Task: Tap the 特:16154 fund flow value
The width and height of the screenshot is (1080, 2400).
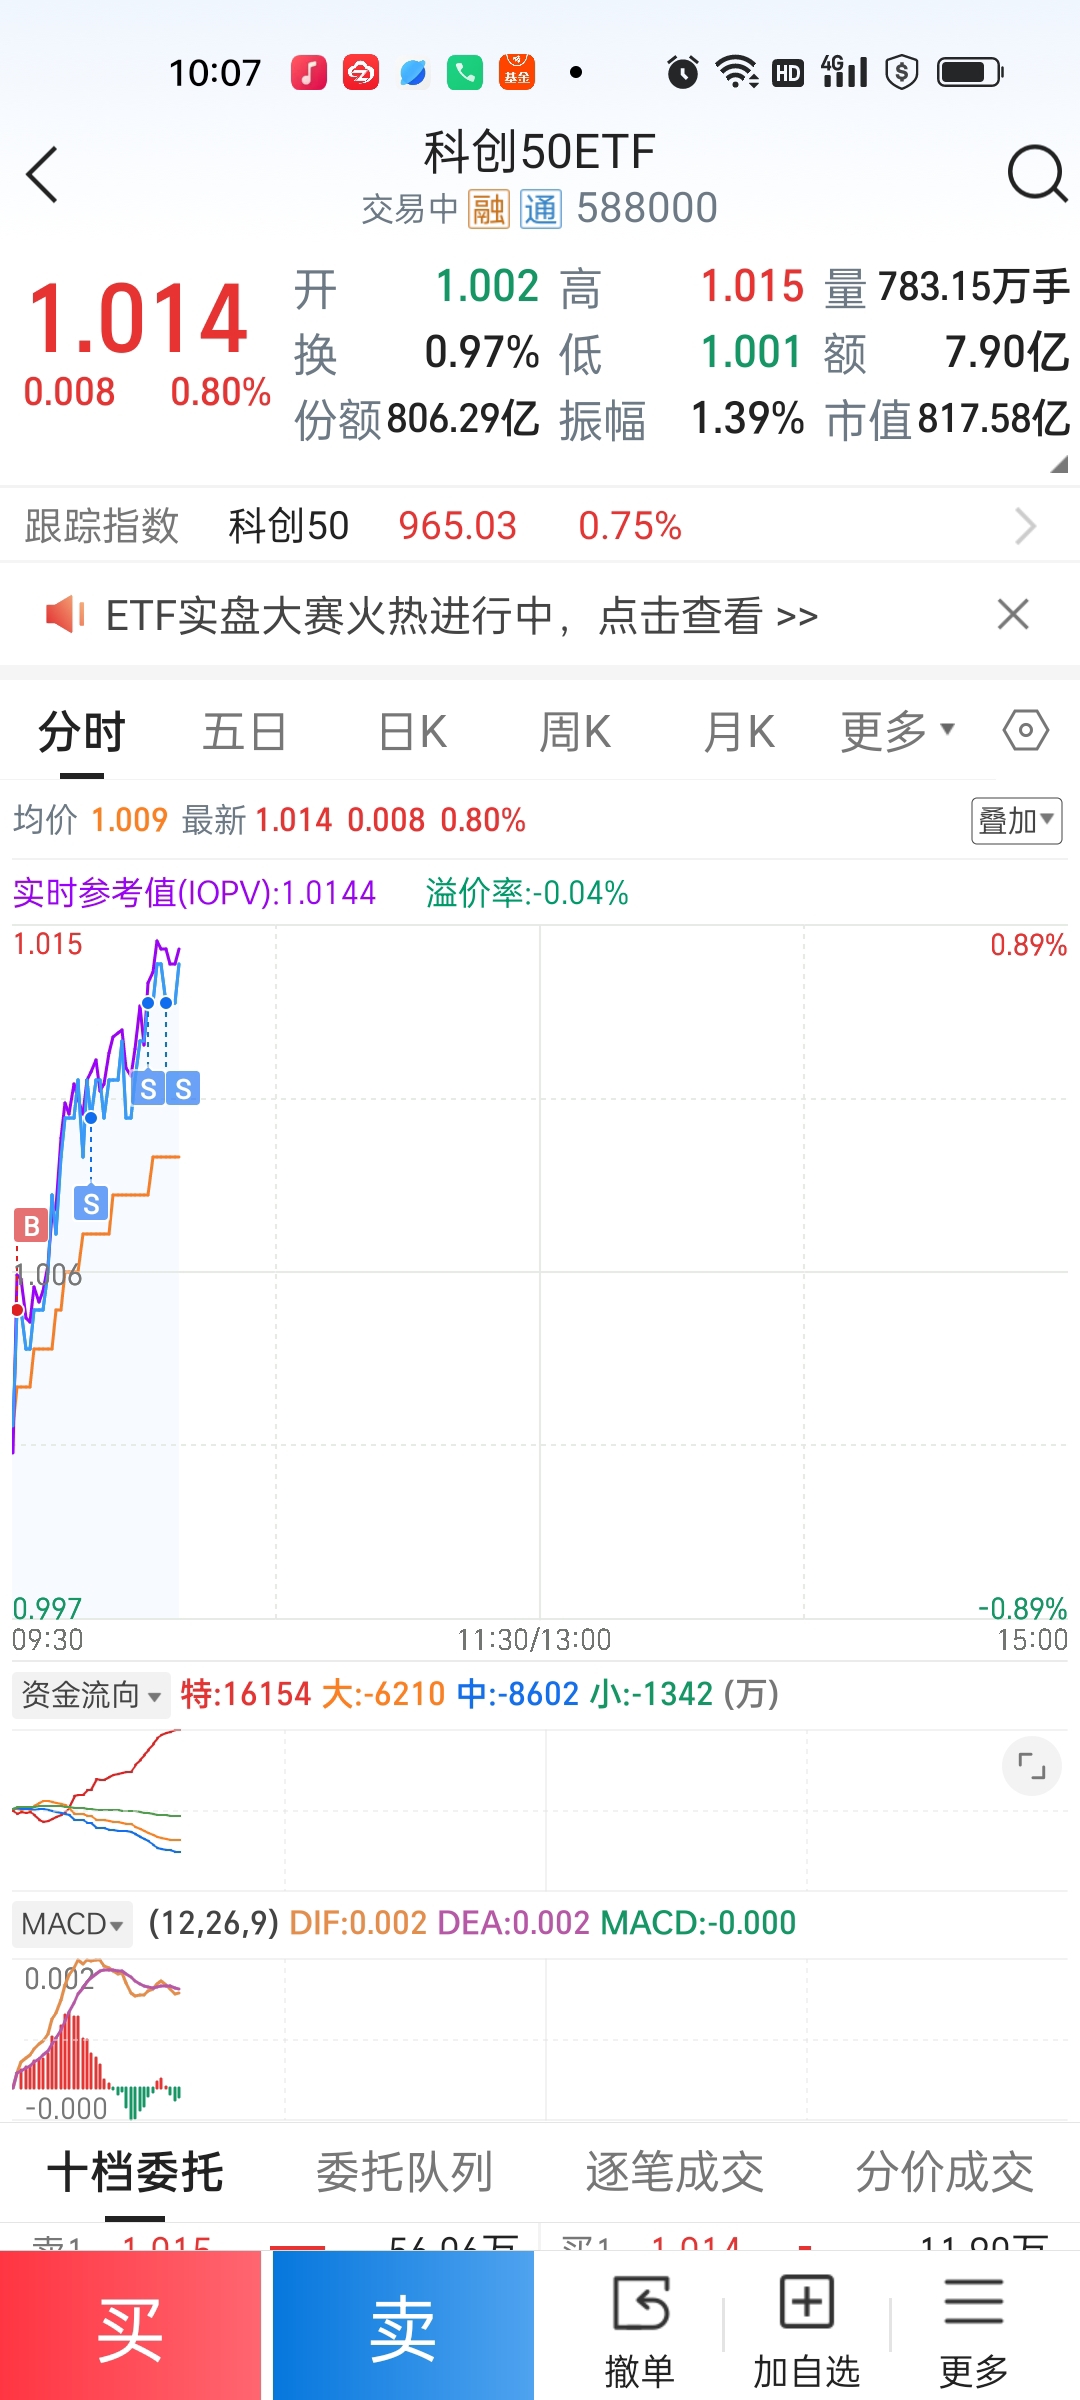Action: 246,1694
